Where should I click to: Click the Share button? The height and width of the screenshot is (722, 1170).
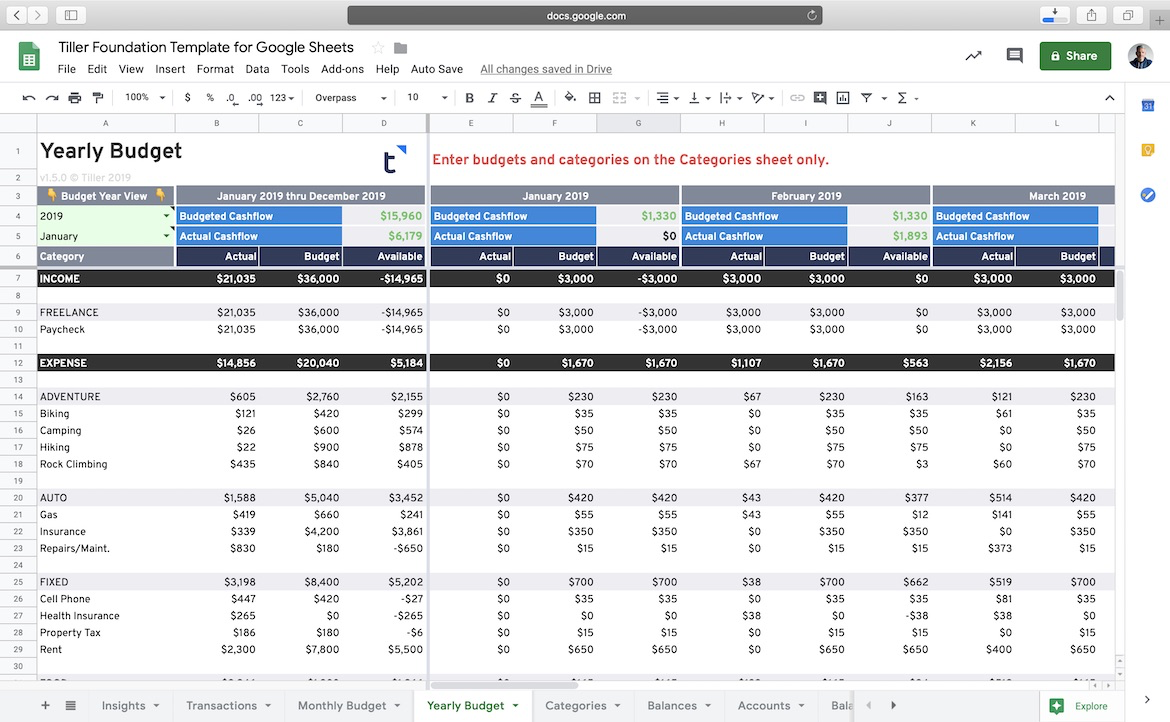(x=1074, y=56)
